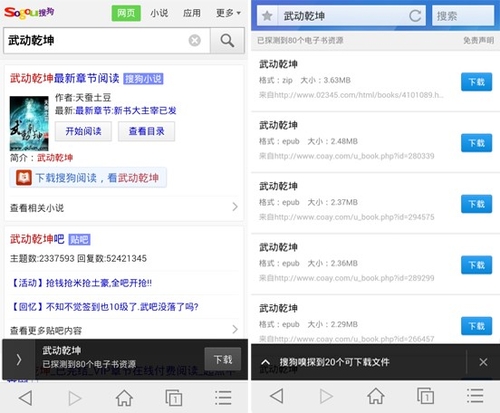Expand 查看更多贴吧内容 row
The image size is (500, 413).
pos(124,330)
